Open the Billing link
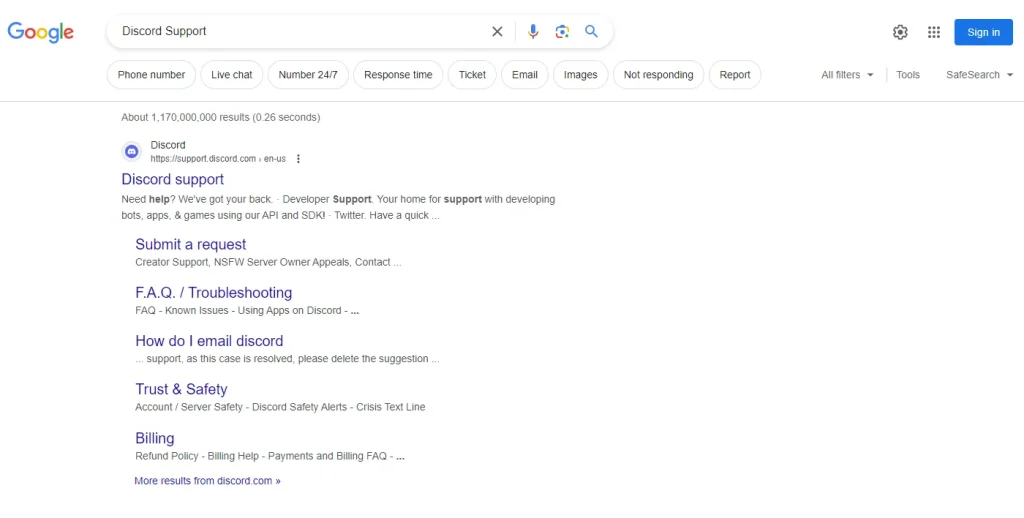 pos(155,438)
